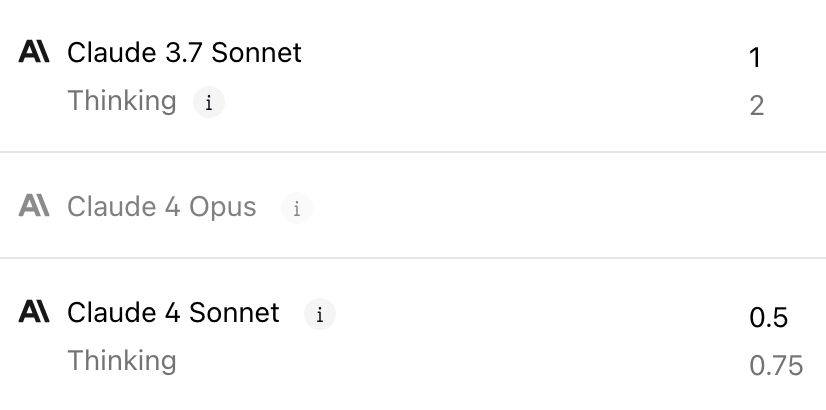Image resolution: width=826 pixels, height=410 pixels.
Task: Select the Claude 3.7 Sonnet model name
Action: pos(184,53)
